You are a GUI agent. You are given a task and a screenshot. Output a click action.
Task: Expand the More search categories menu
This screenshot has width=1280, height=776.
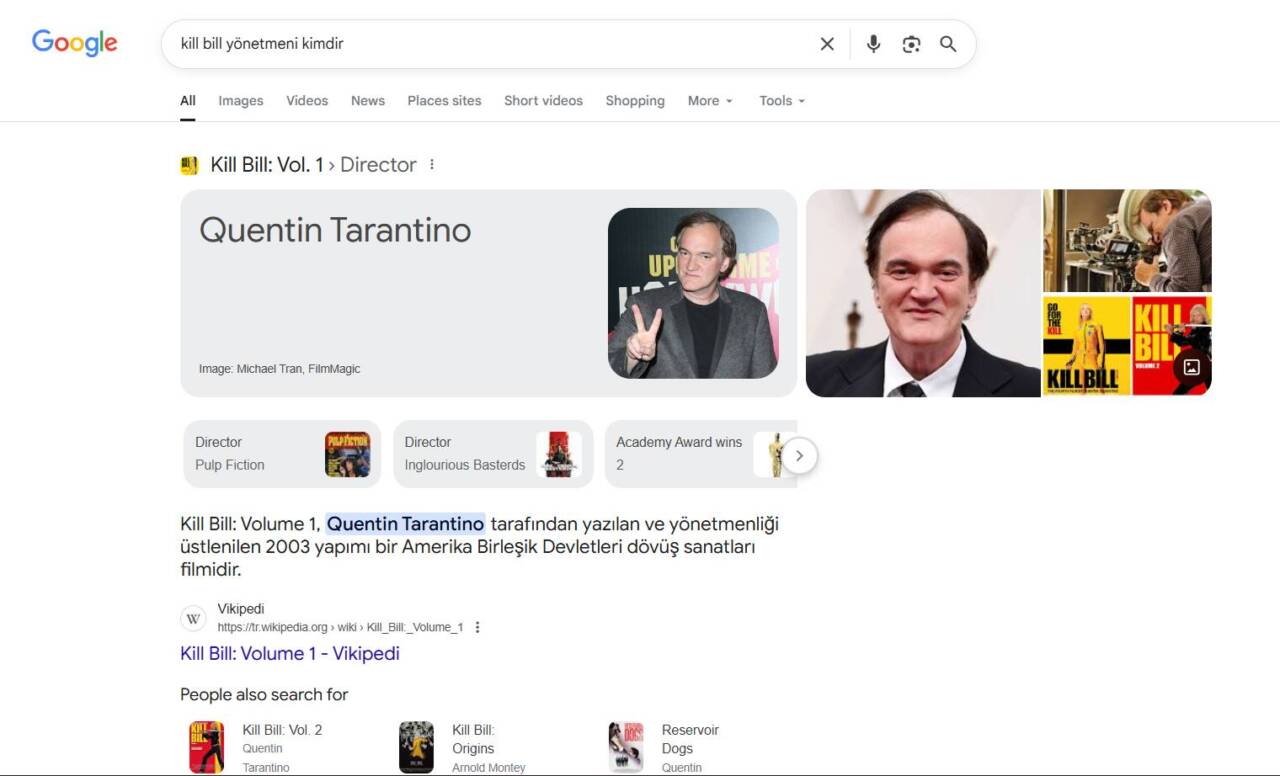[x=709, y=100]
